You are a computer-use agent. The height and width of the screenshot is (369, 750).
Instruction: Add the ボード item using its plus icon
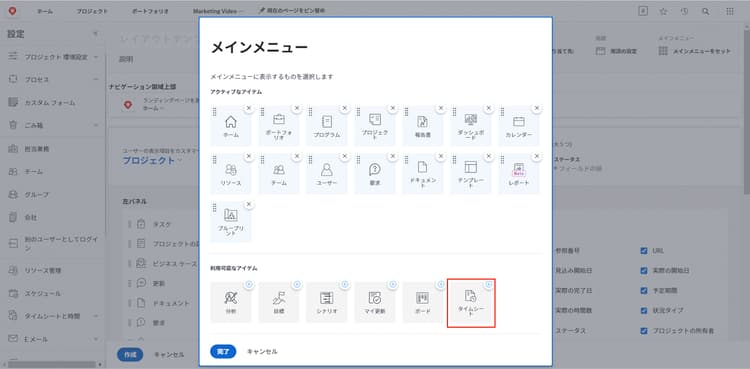[x=441, y=285]
